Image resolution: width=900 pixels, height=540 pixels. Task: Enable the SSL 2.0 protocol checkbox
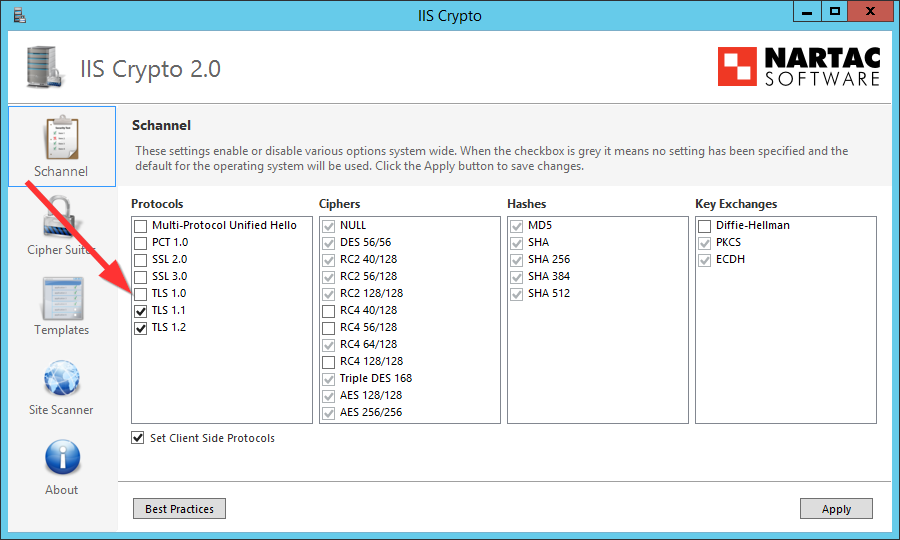(x=141, y=260)
